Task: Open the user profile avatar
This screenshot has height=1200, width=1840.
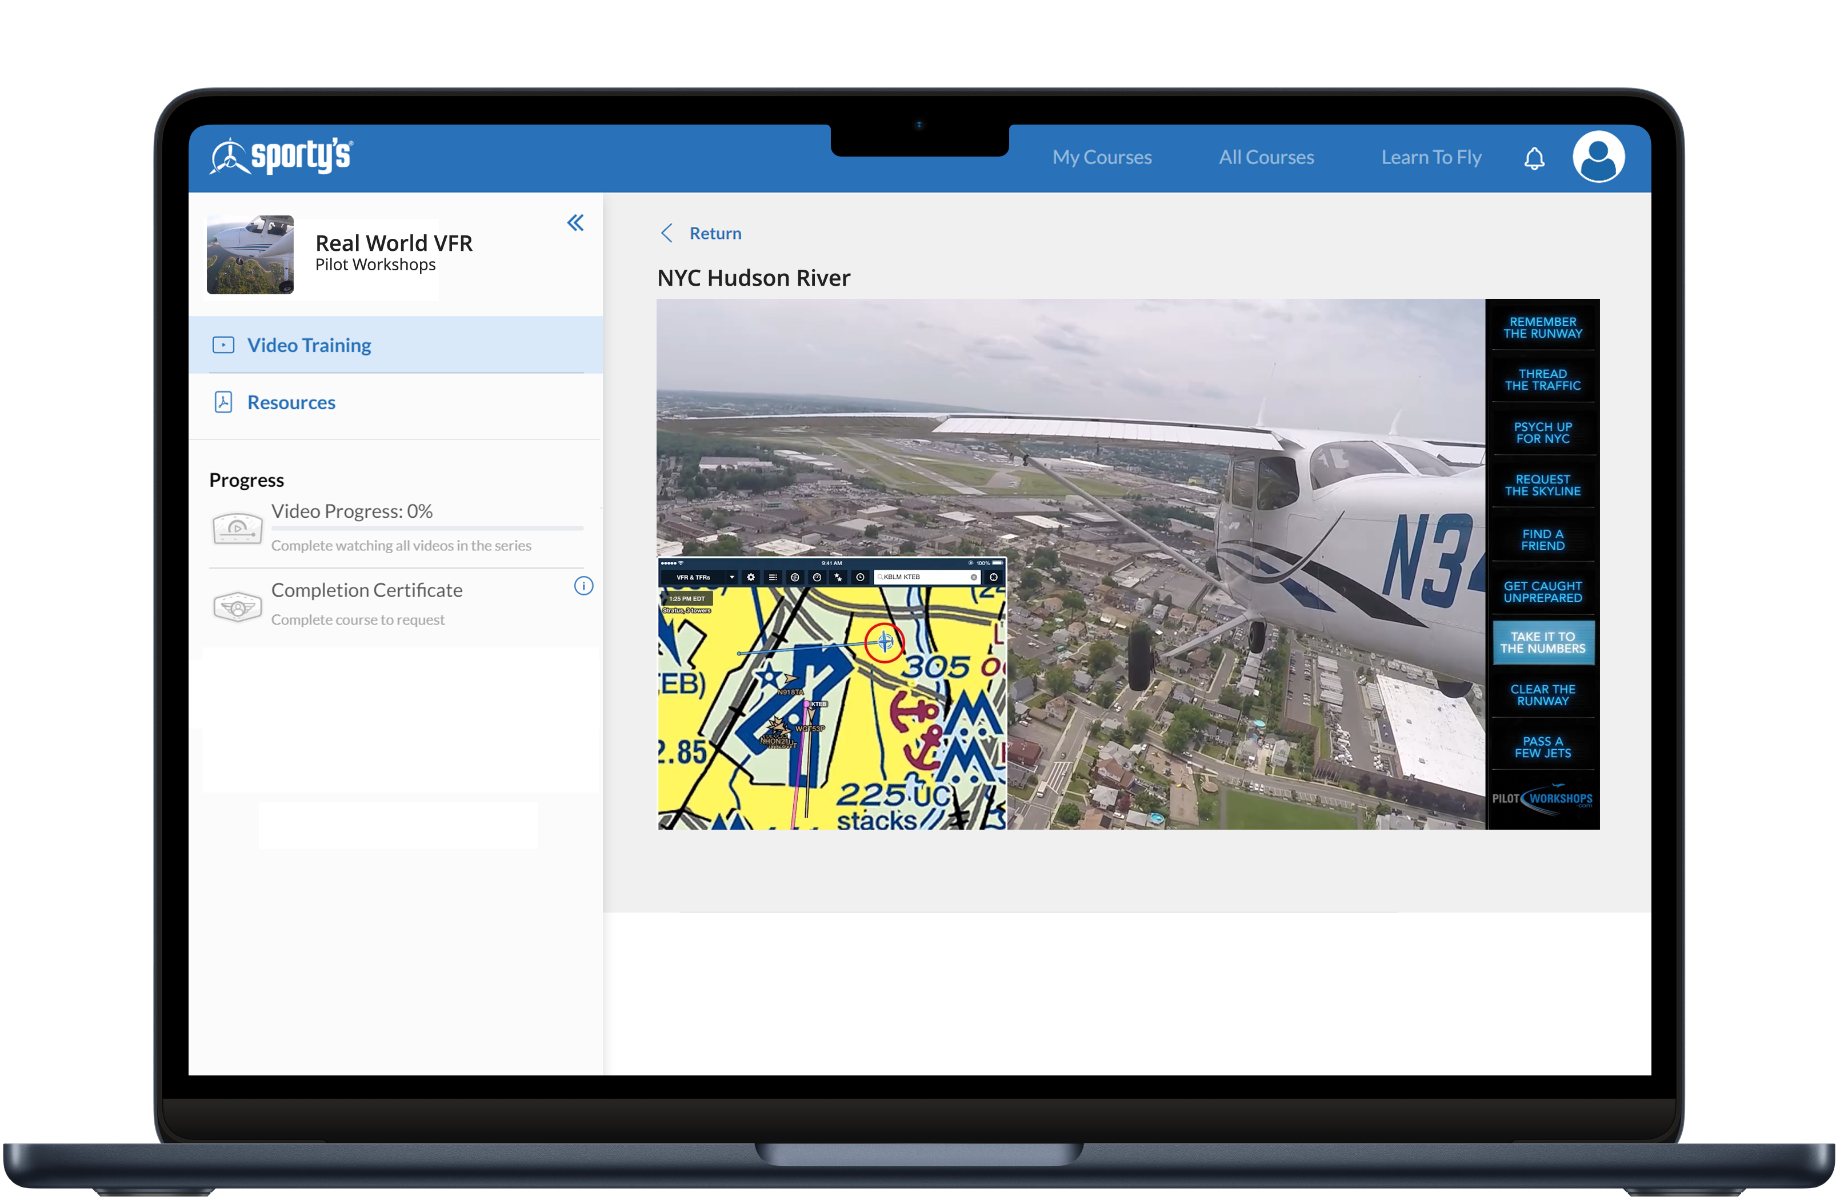Action: [x=1598, y=157]
